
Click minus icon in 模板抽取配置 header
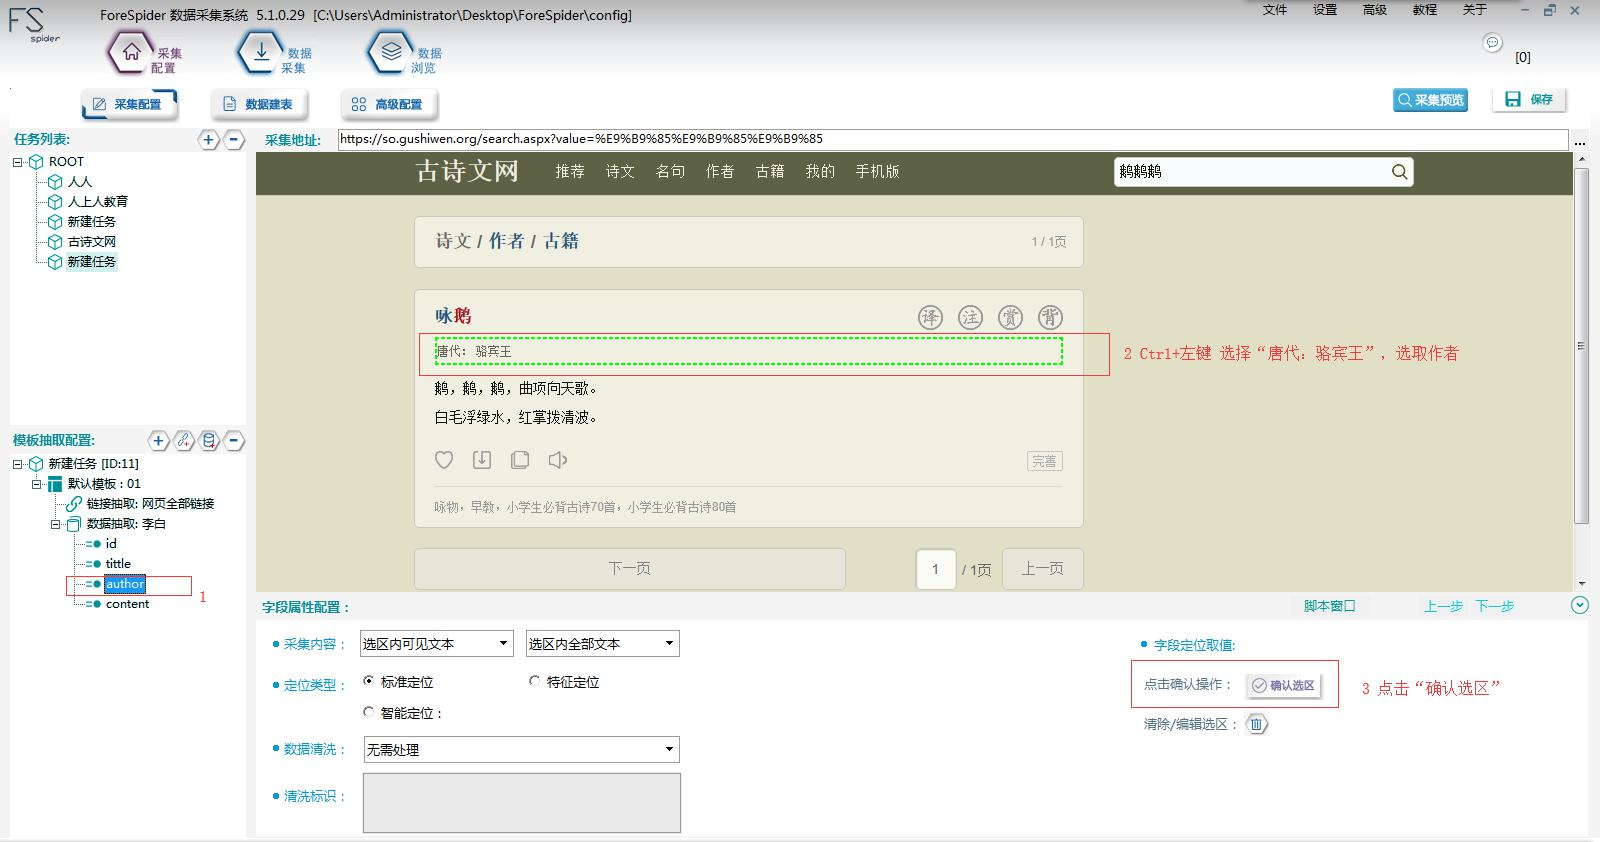pos(234,440)
